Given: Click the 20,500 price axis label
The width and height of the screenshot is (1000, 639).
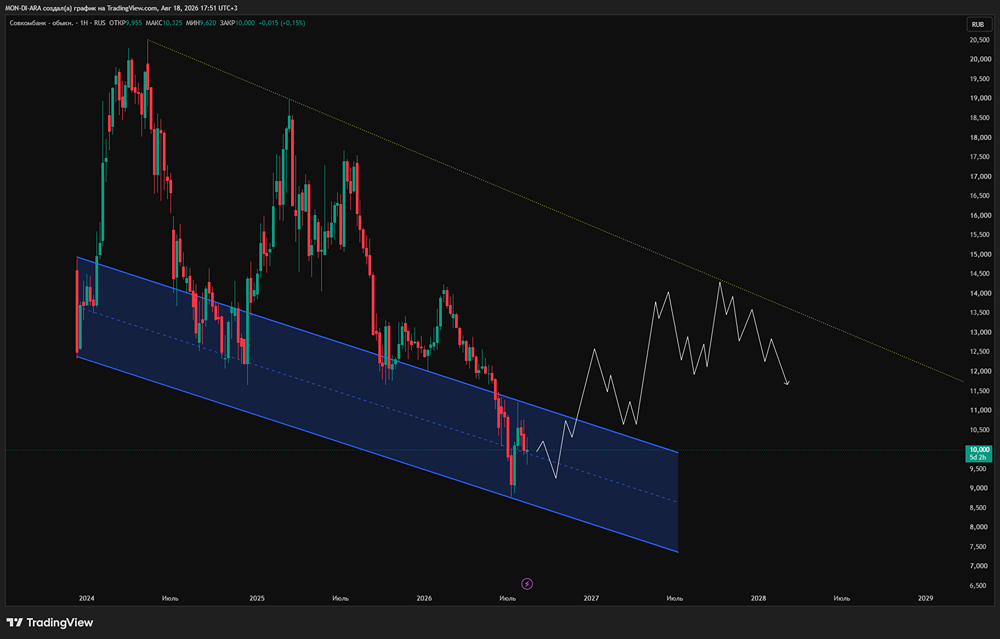Looking at the screenshot, I should pos(980,40).
